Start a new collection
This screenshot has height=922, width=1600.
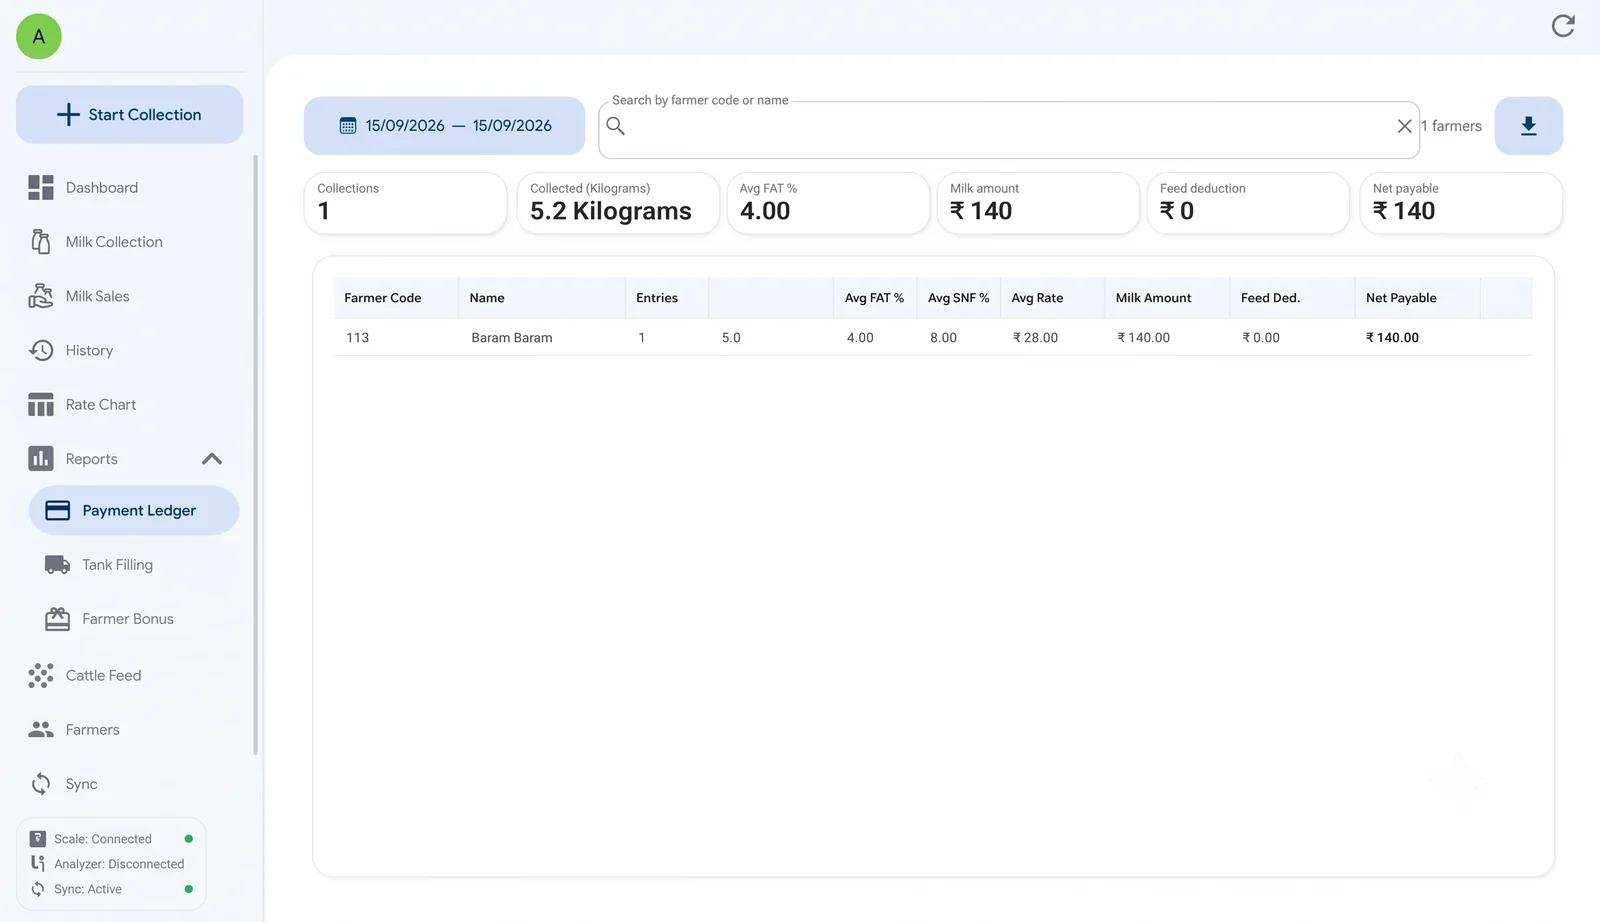(x=129, y=115)
